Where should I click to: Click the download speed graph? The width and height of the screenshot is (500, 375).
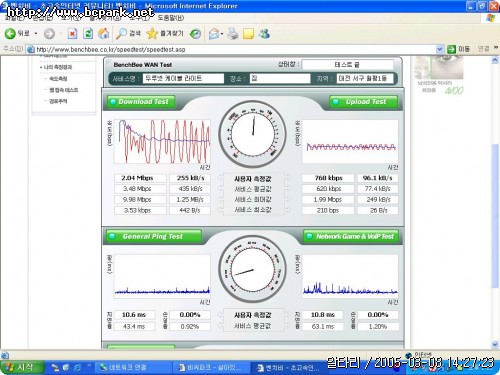[162, 141]
